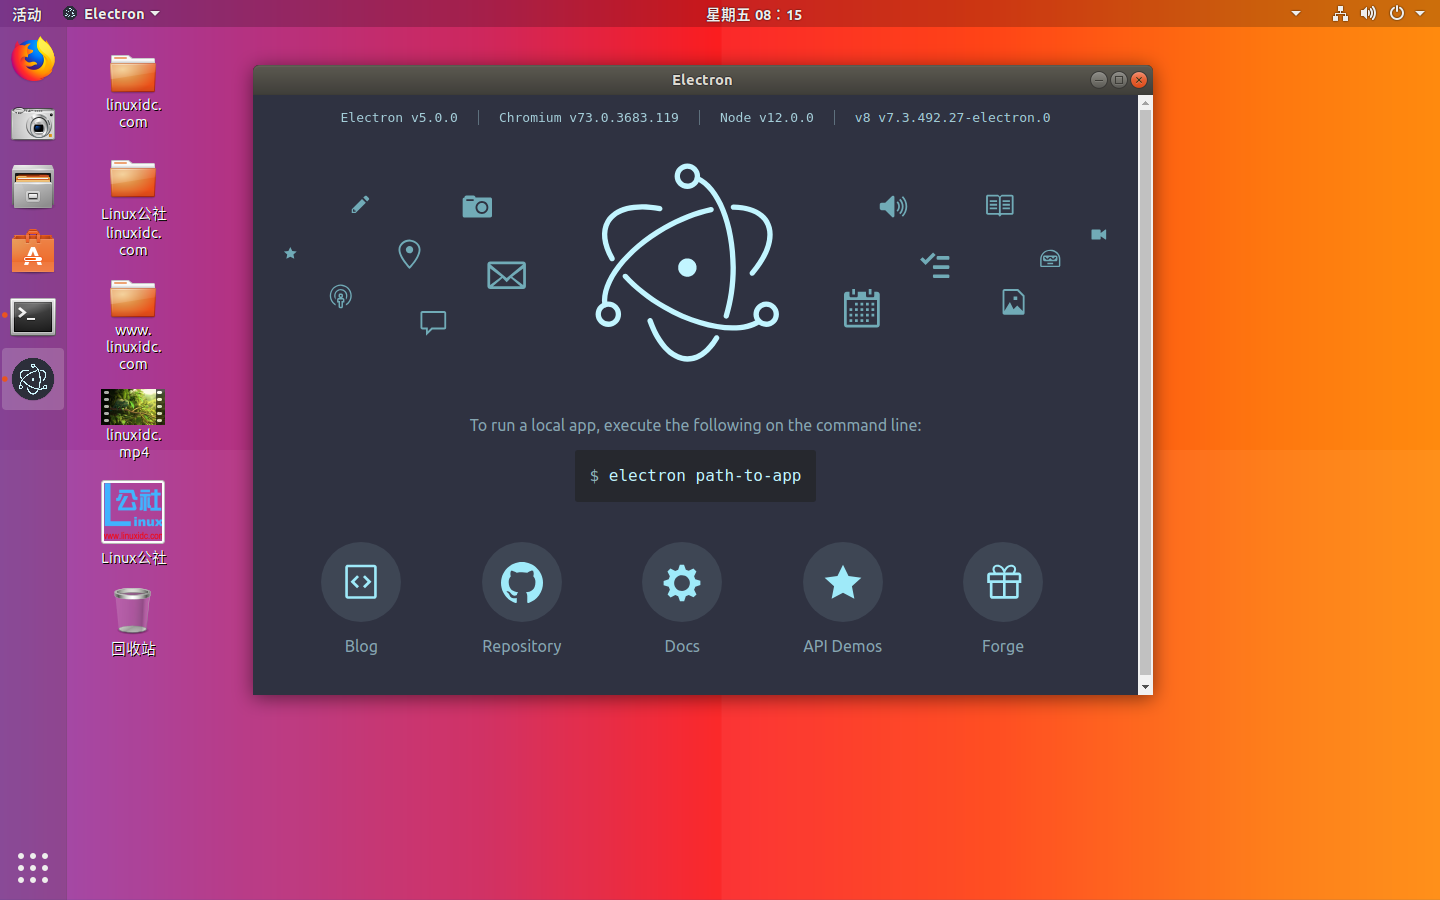1440x900 pixels.
Task: Click the video camera icon
Action: click(1099, 234)
